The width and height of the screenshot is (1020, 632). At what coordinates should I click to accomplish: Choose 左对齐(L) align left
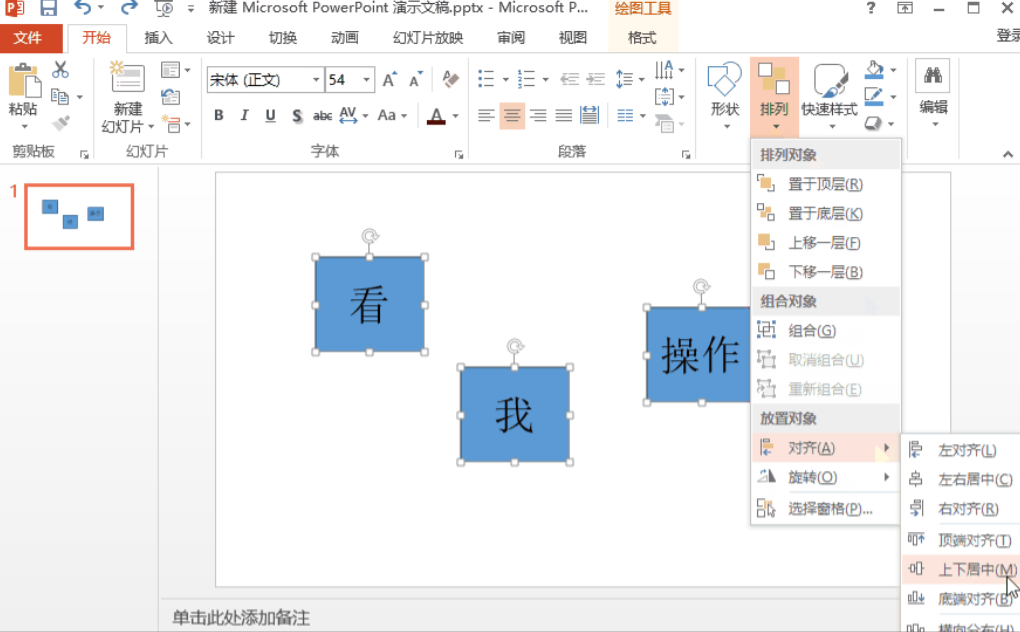click(961, 450)
